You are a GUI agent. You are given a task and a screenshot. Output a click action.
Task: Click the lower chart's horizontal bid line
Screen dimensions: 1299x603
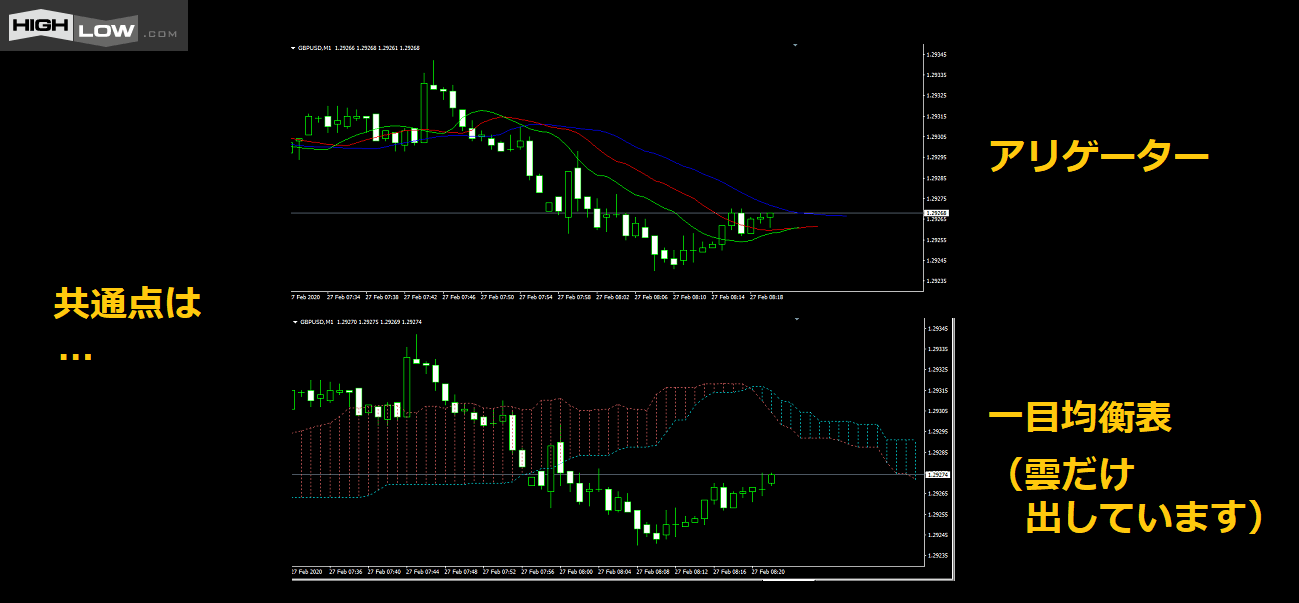[x=600, y=474]
